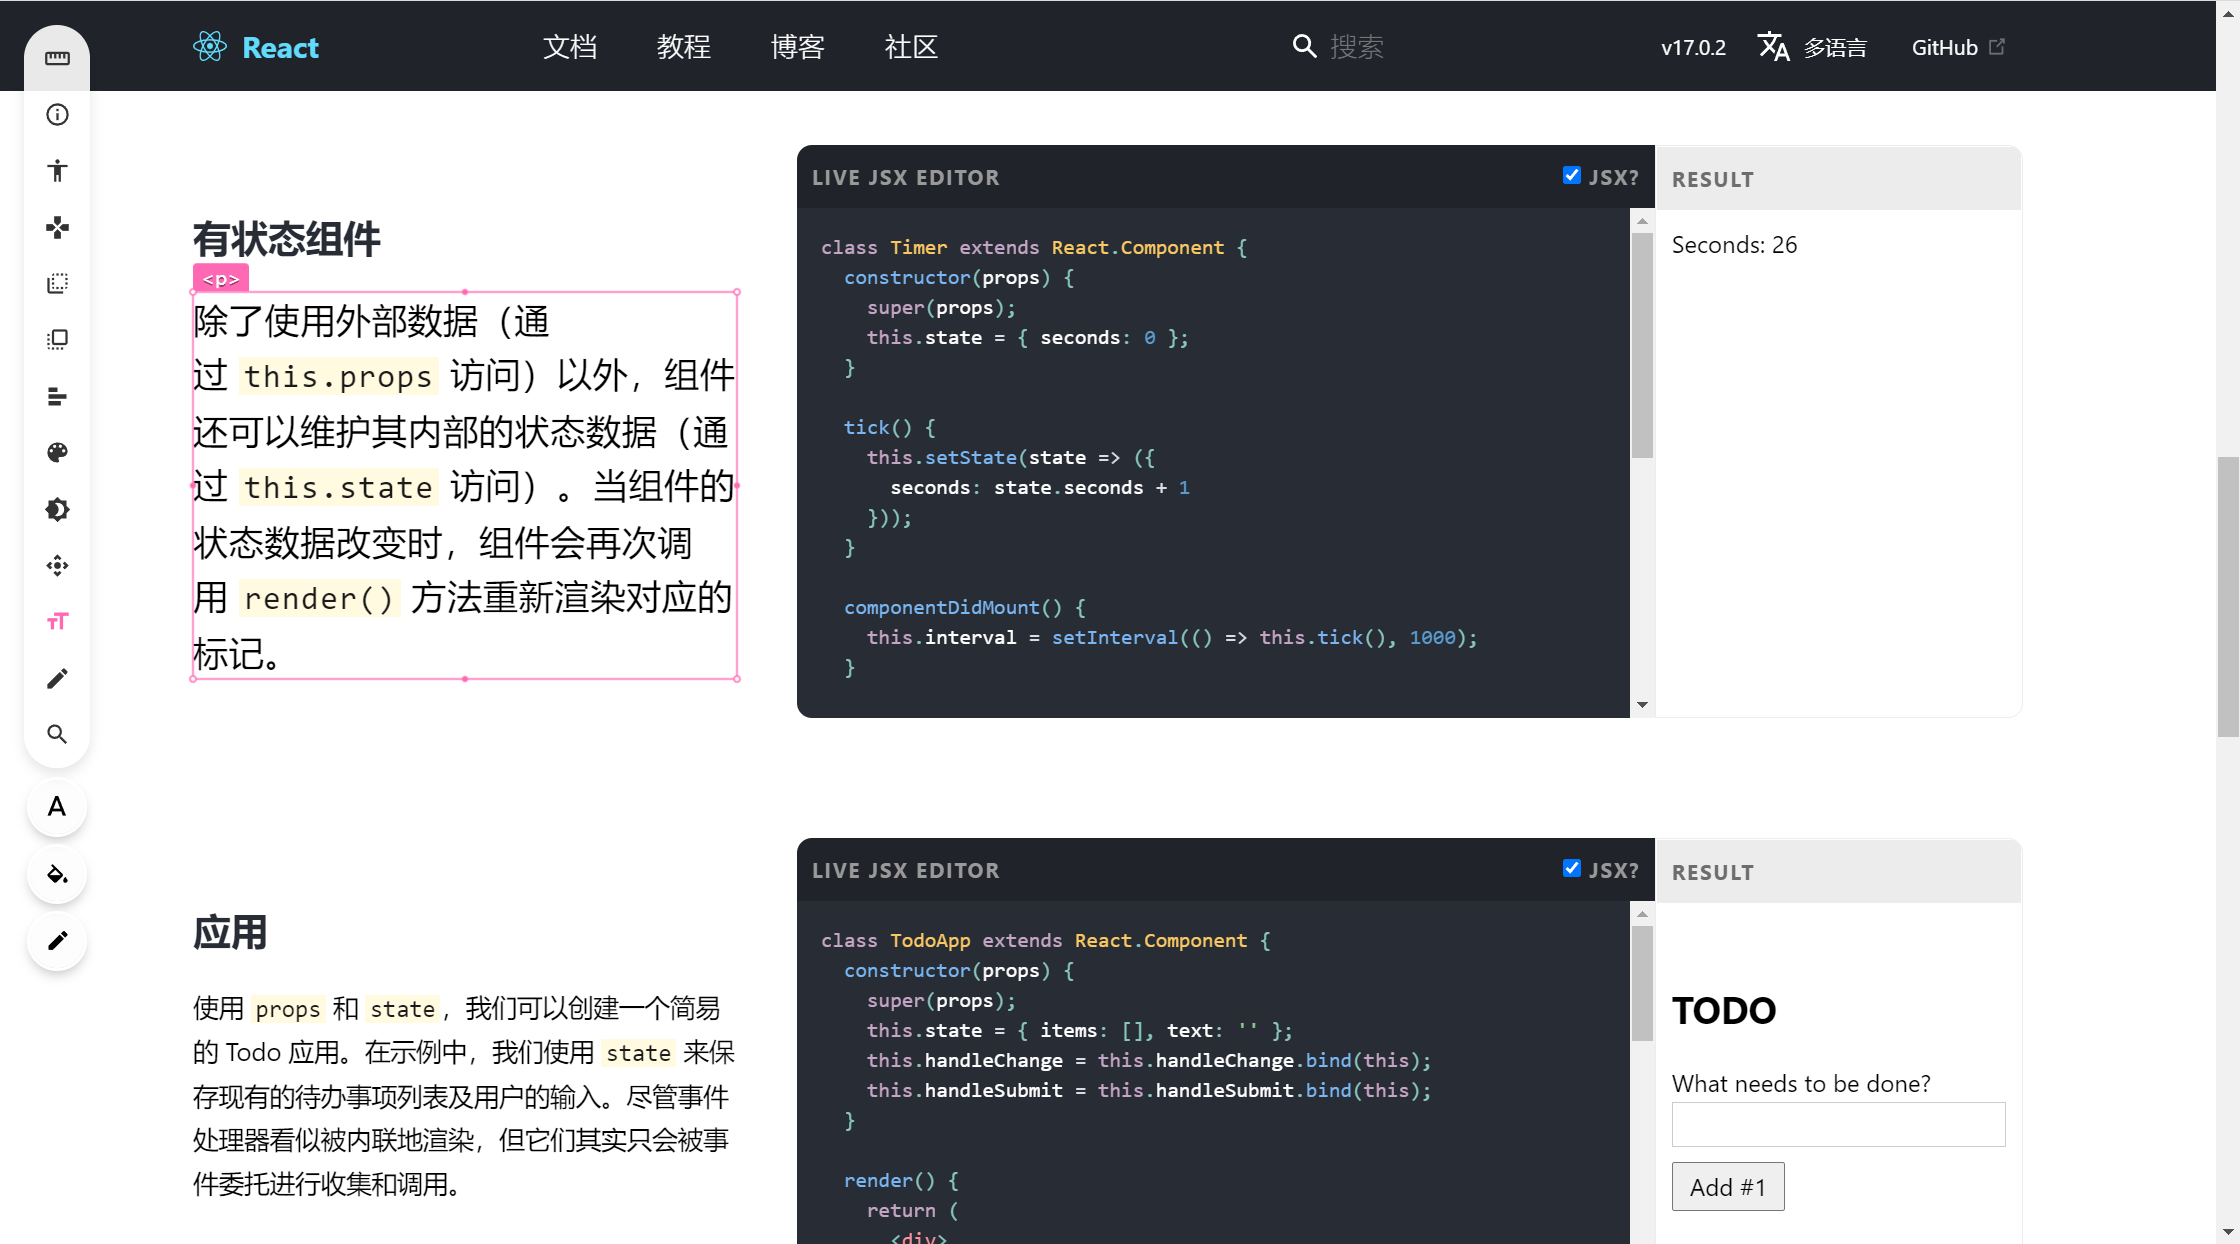Open the inspect info tool
This screenshot has width=2240, height=1244.
(x=57, y=114)
